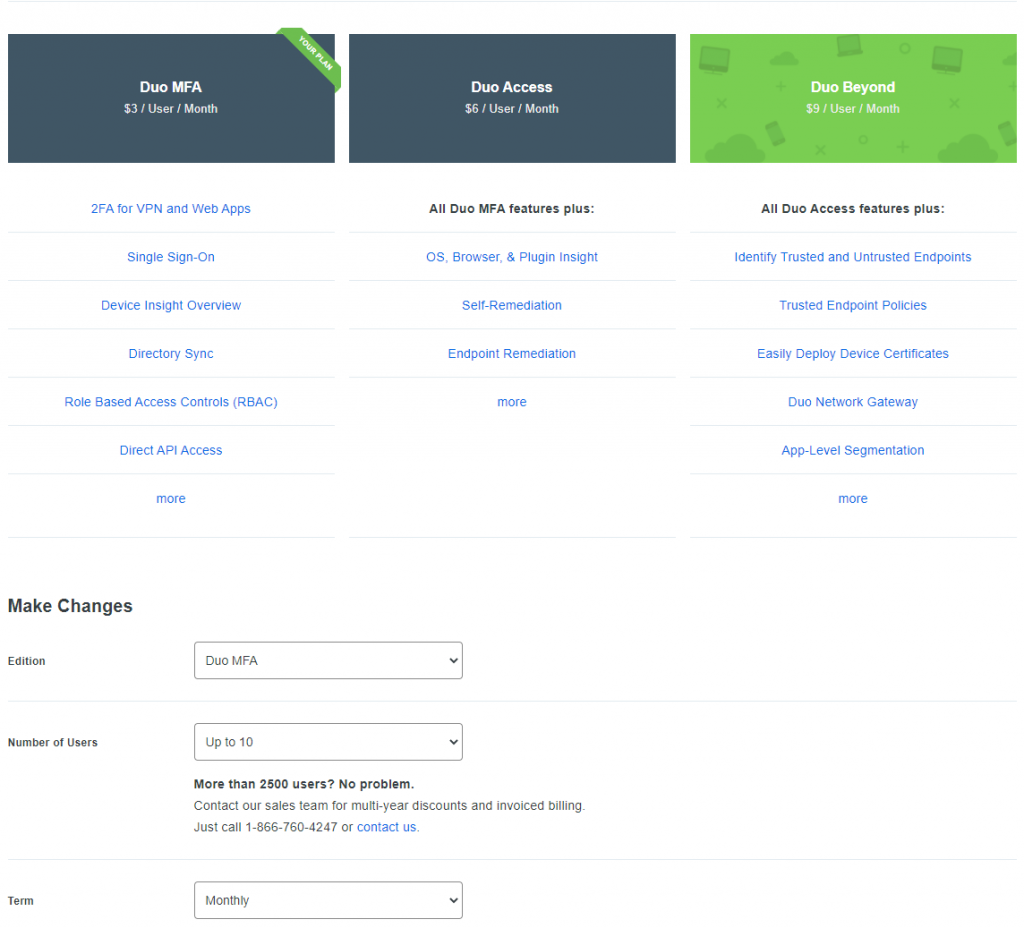Click the multi-year discounts sentence
Image resolution: width=1024 pixels, height=928 pixels.
(x=389, y=805)
